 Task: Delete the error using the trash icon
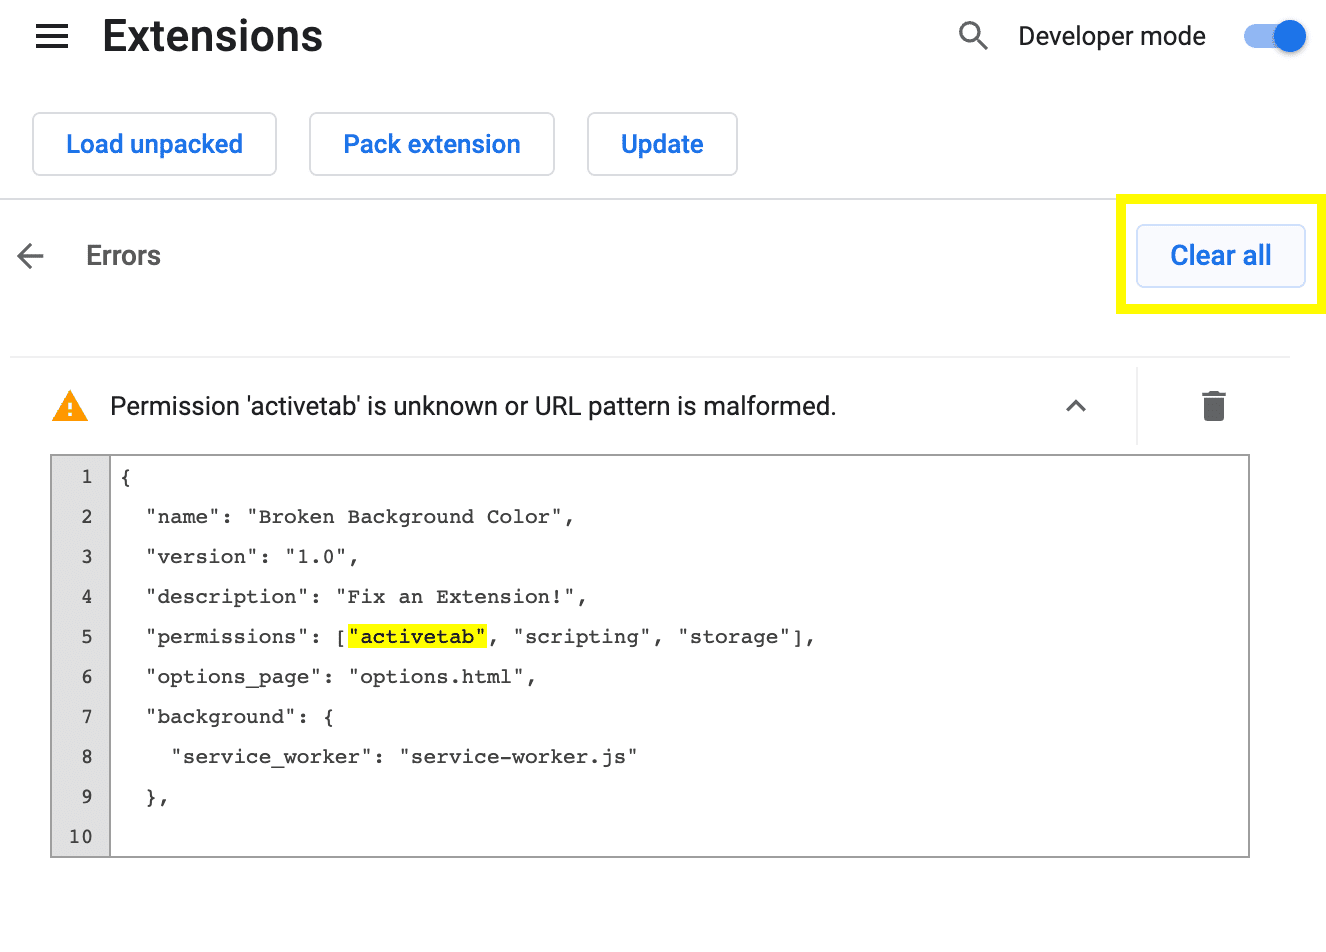pyautogui.click(x=1213, y=406)
